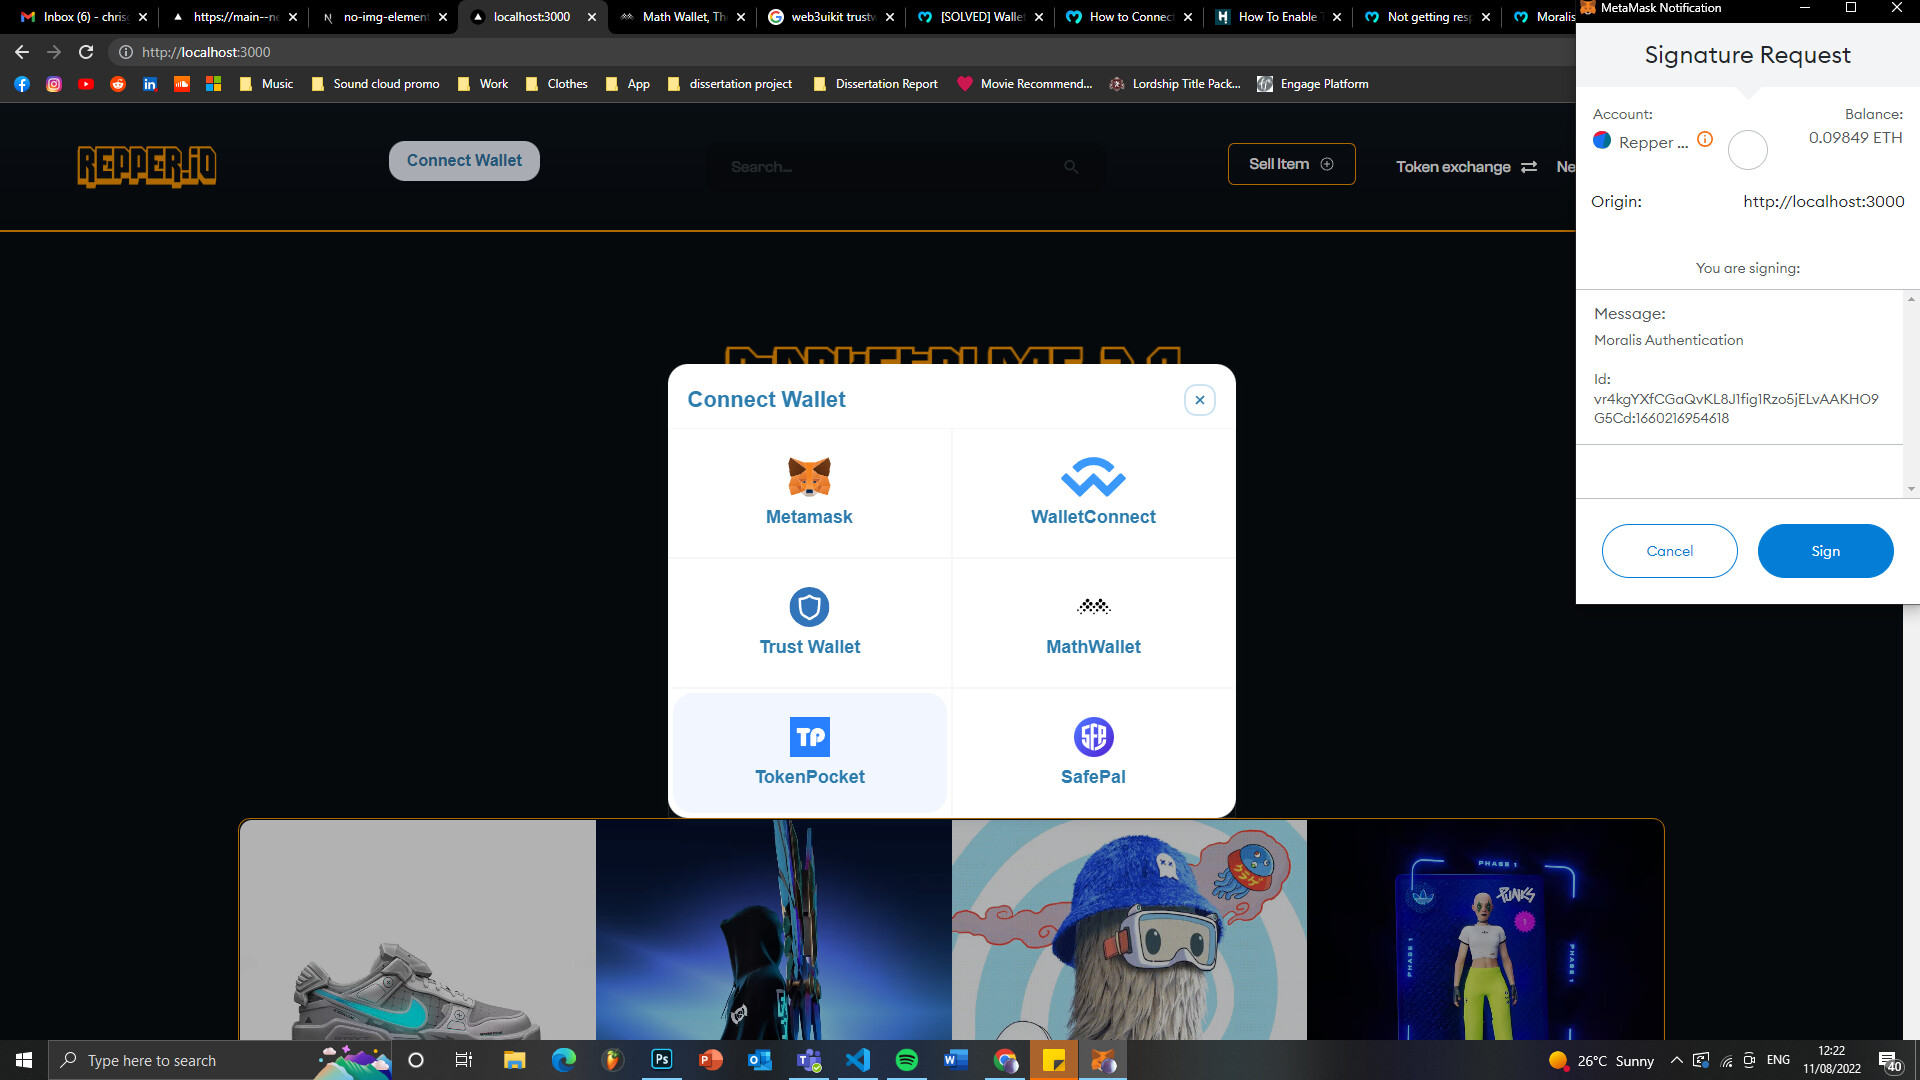Click the account info icon in MetaMask

[1705, 140]
